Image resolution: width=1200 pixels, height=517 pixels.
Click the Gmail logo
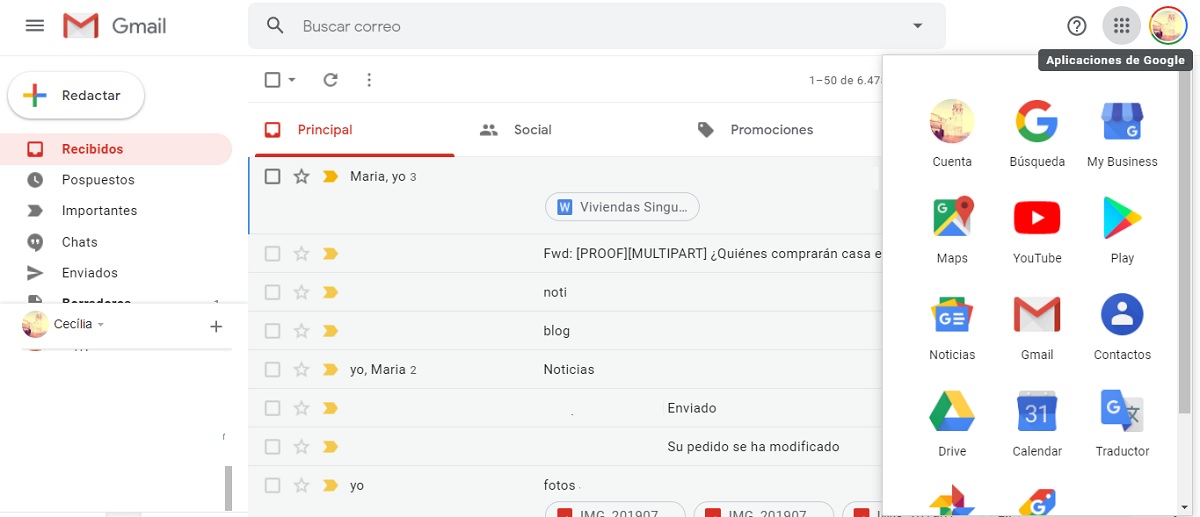[x=114, y=26]
